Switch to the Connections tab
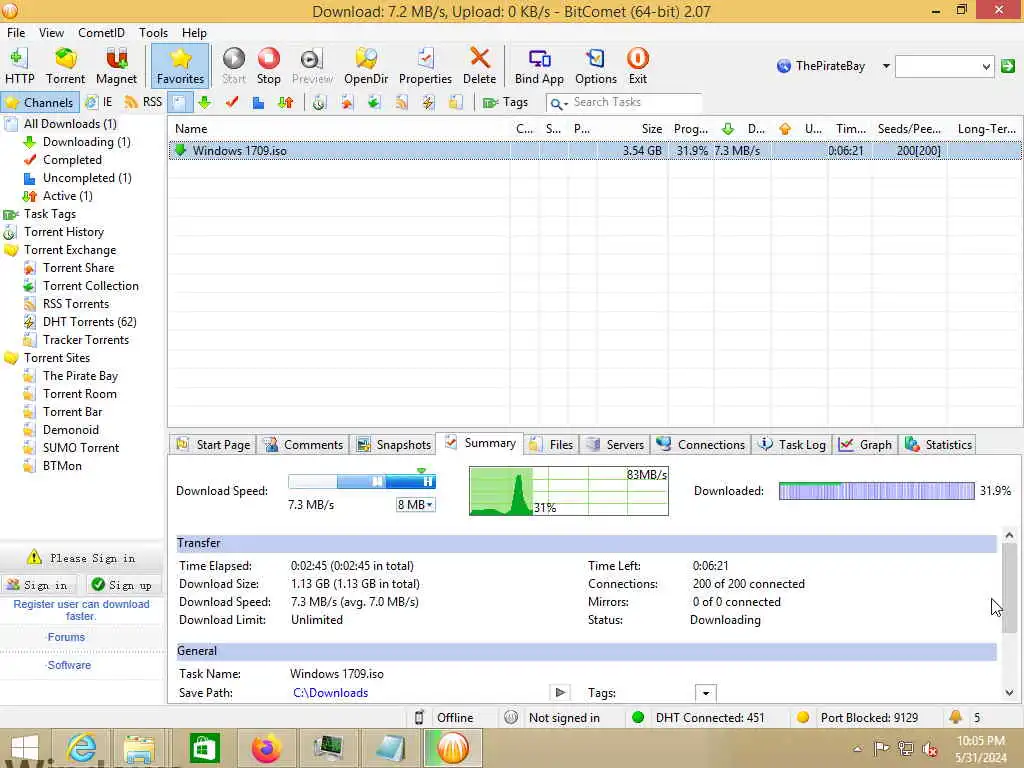This screenshot has width=1024, height=768. (701, 445)
